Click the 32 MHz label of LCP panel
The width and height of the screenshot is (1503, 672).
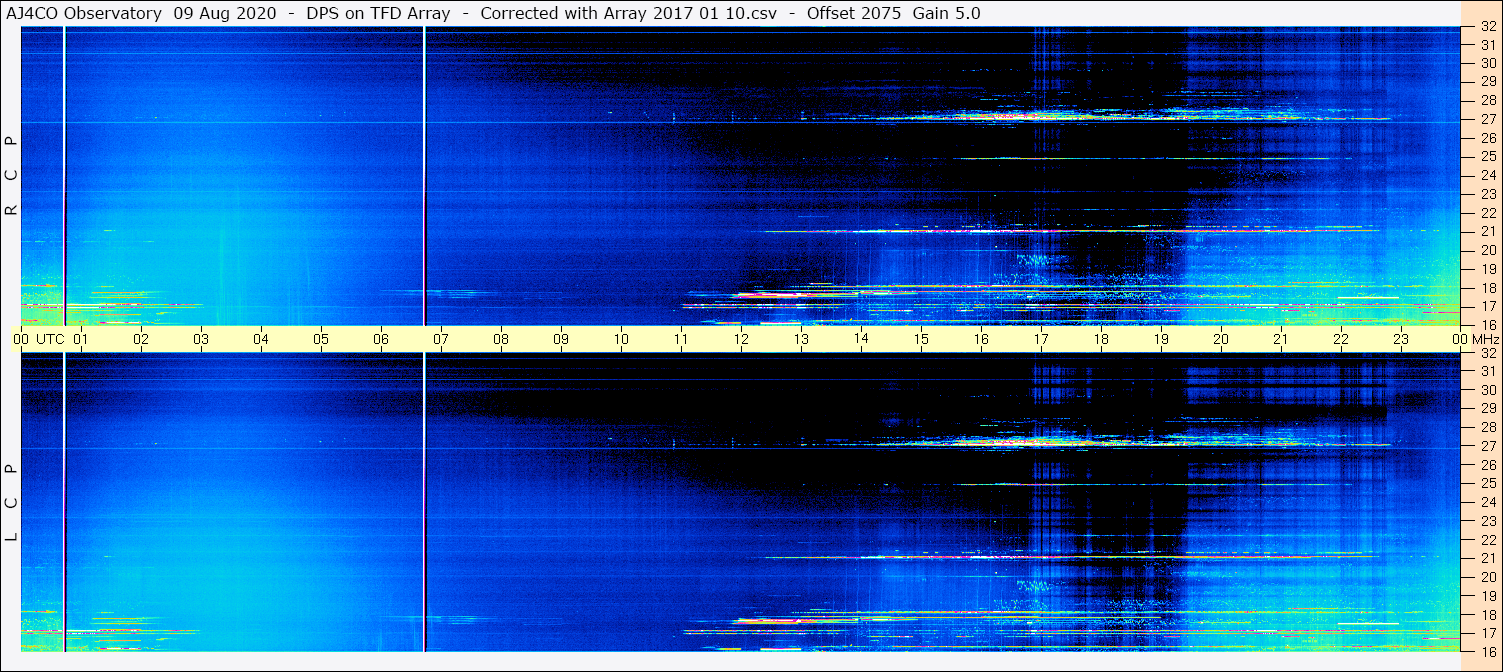point(1488,353)
